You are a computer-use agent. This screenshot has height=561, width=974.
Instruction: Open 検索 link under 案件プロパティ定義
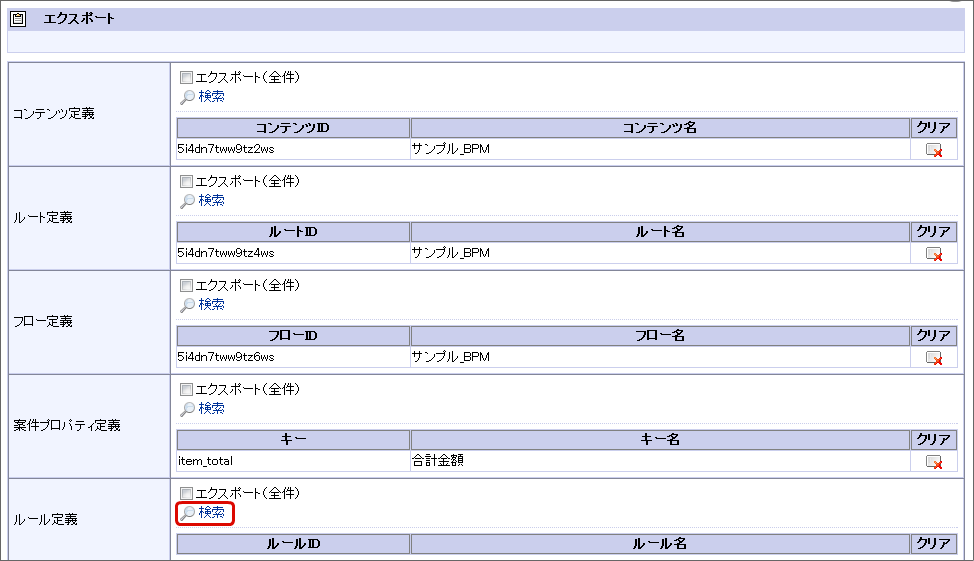(x=211, y=408)
